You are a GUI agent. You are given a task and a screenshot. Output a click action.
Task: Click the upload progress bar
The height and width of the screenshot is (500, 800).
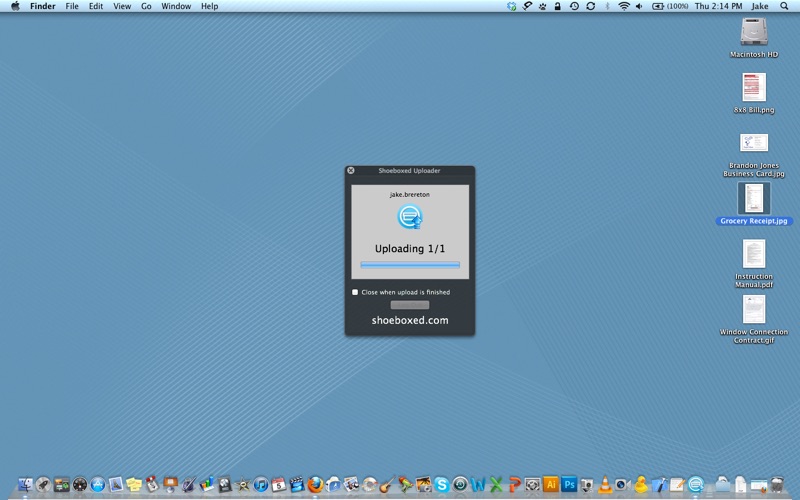[x=410, y=265]
